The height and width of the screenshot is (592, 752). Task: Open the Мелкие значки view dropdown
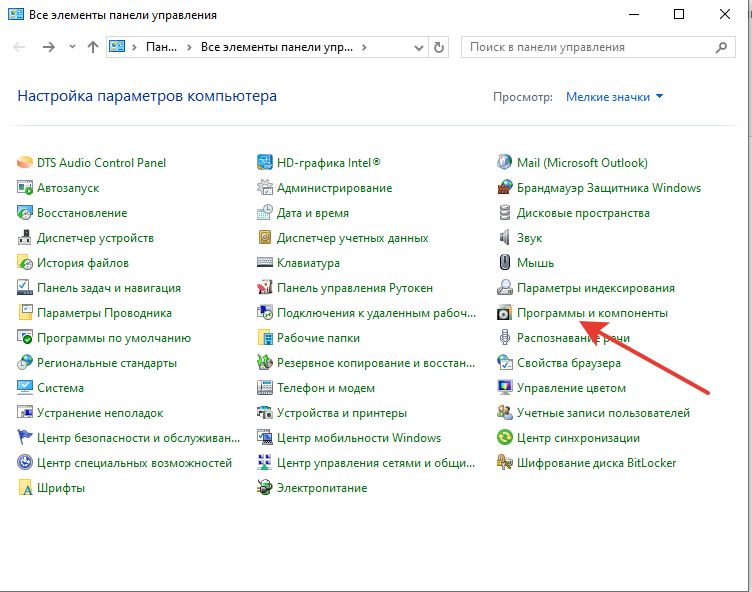(x=614, y=97)
